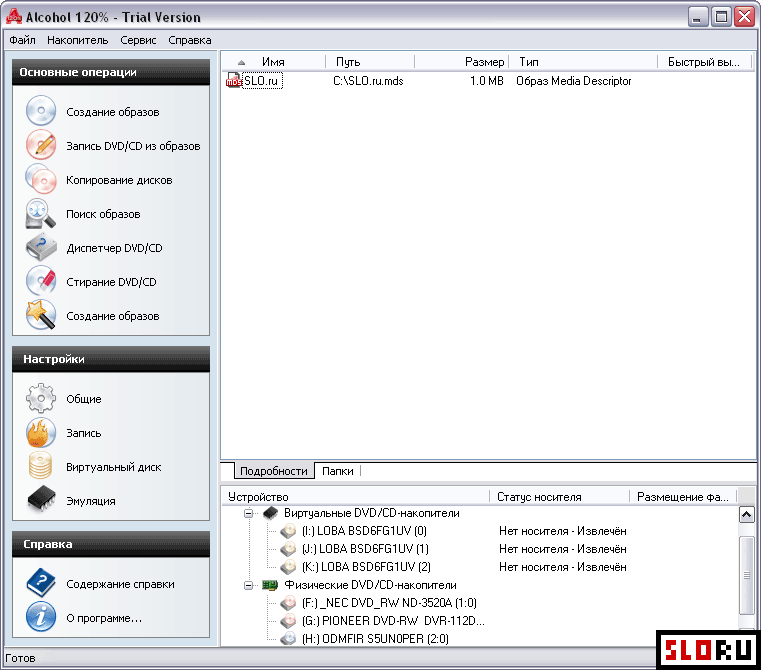Click the chip icon for Эмуляция
This screenshot has height=670, width=761.
coord(41,500)
